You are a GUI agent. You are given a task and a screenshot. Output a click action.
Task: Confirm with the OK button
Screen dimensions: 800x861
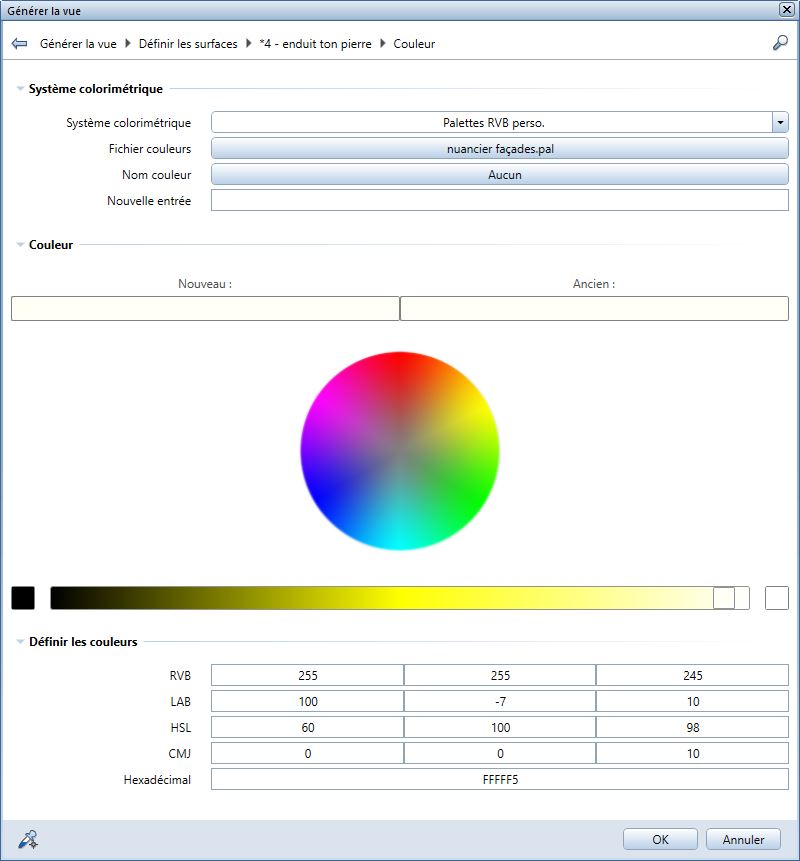660,839
